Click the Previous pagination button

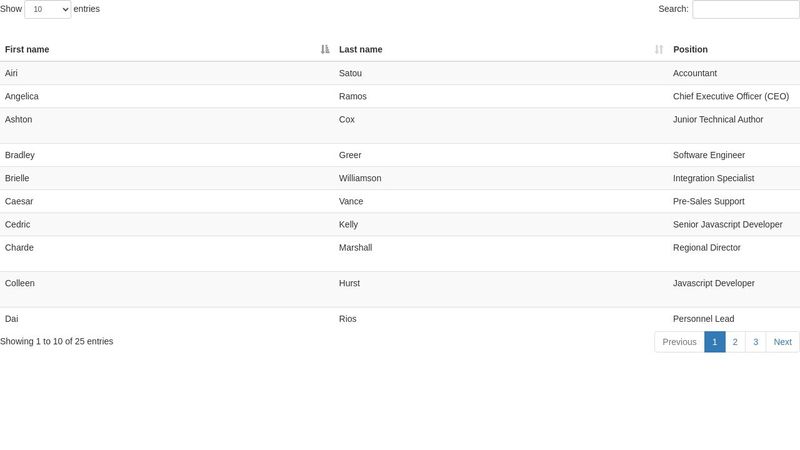pos(679,342)
